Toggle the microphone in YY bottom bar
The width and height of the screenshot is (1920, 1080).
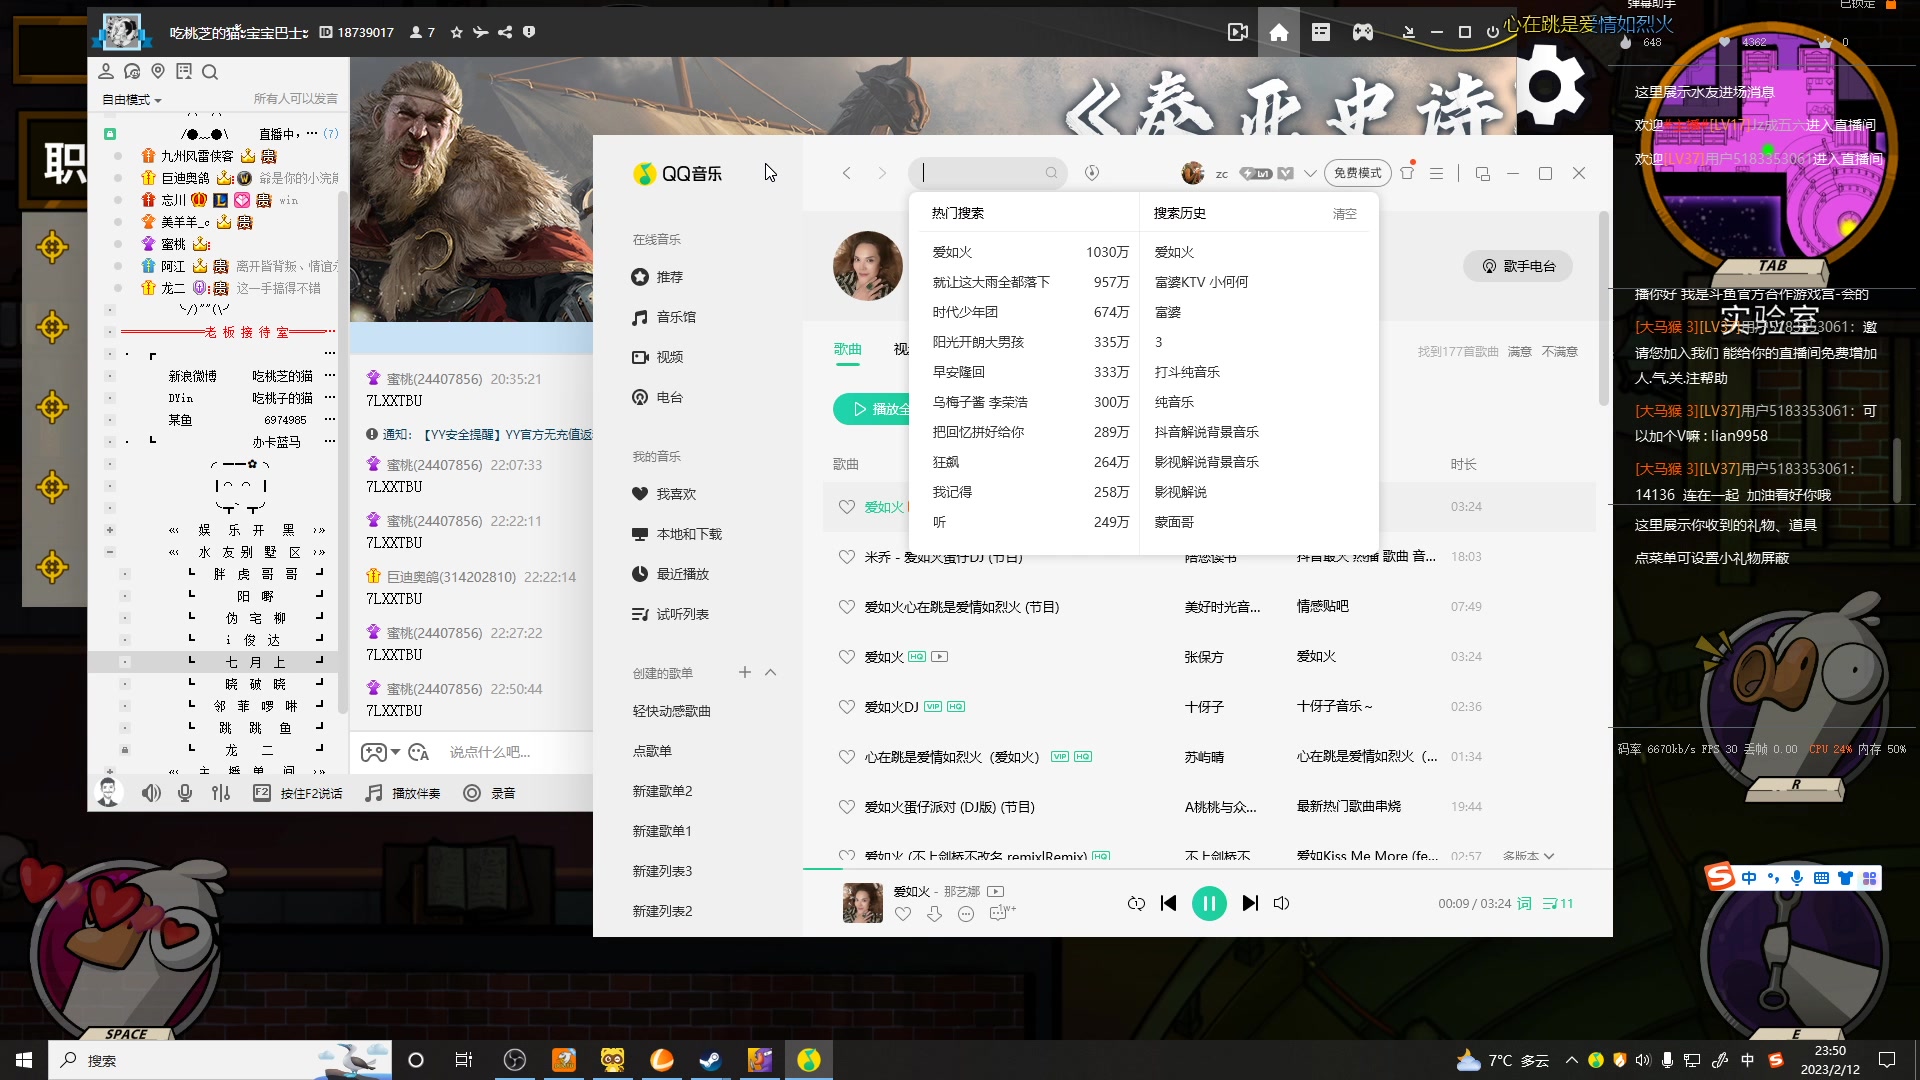[x=185, y=793]
